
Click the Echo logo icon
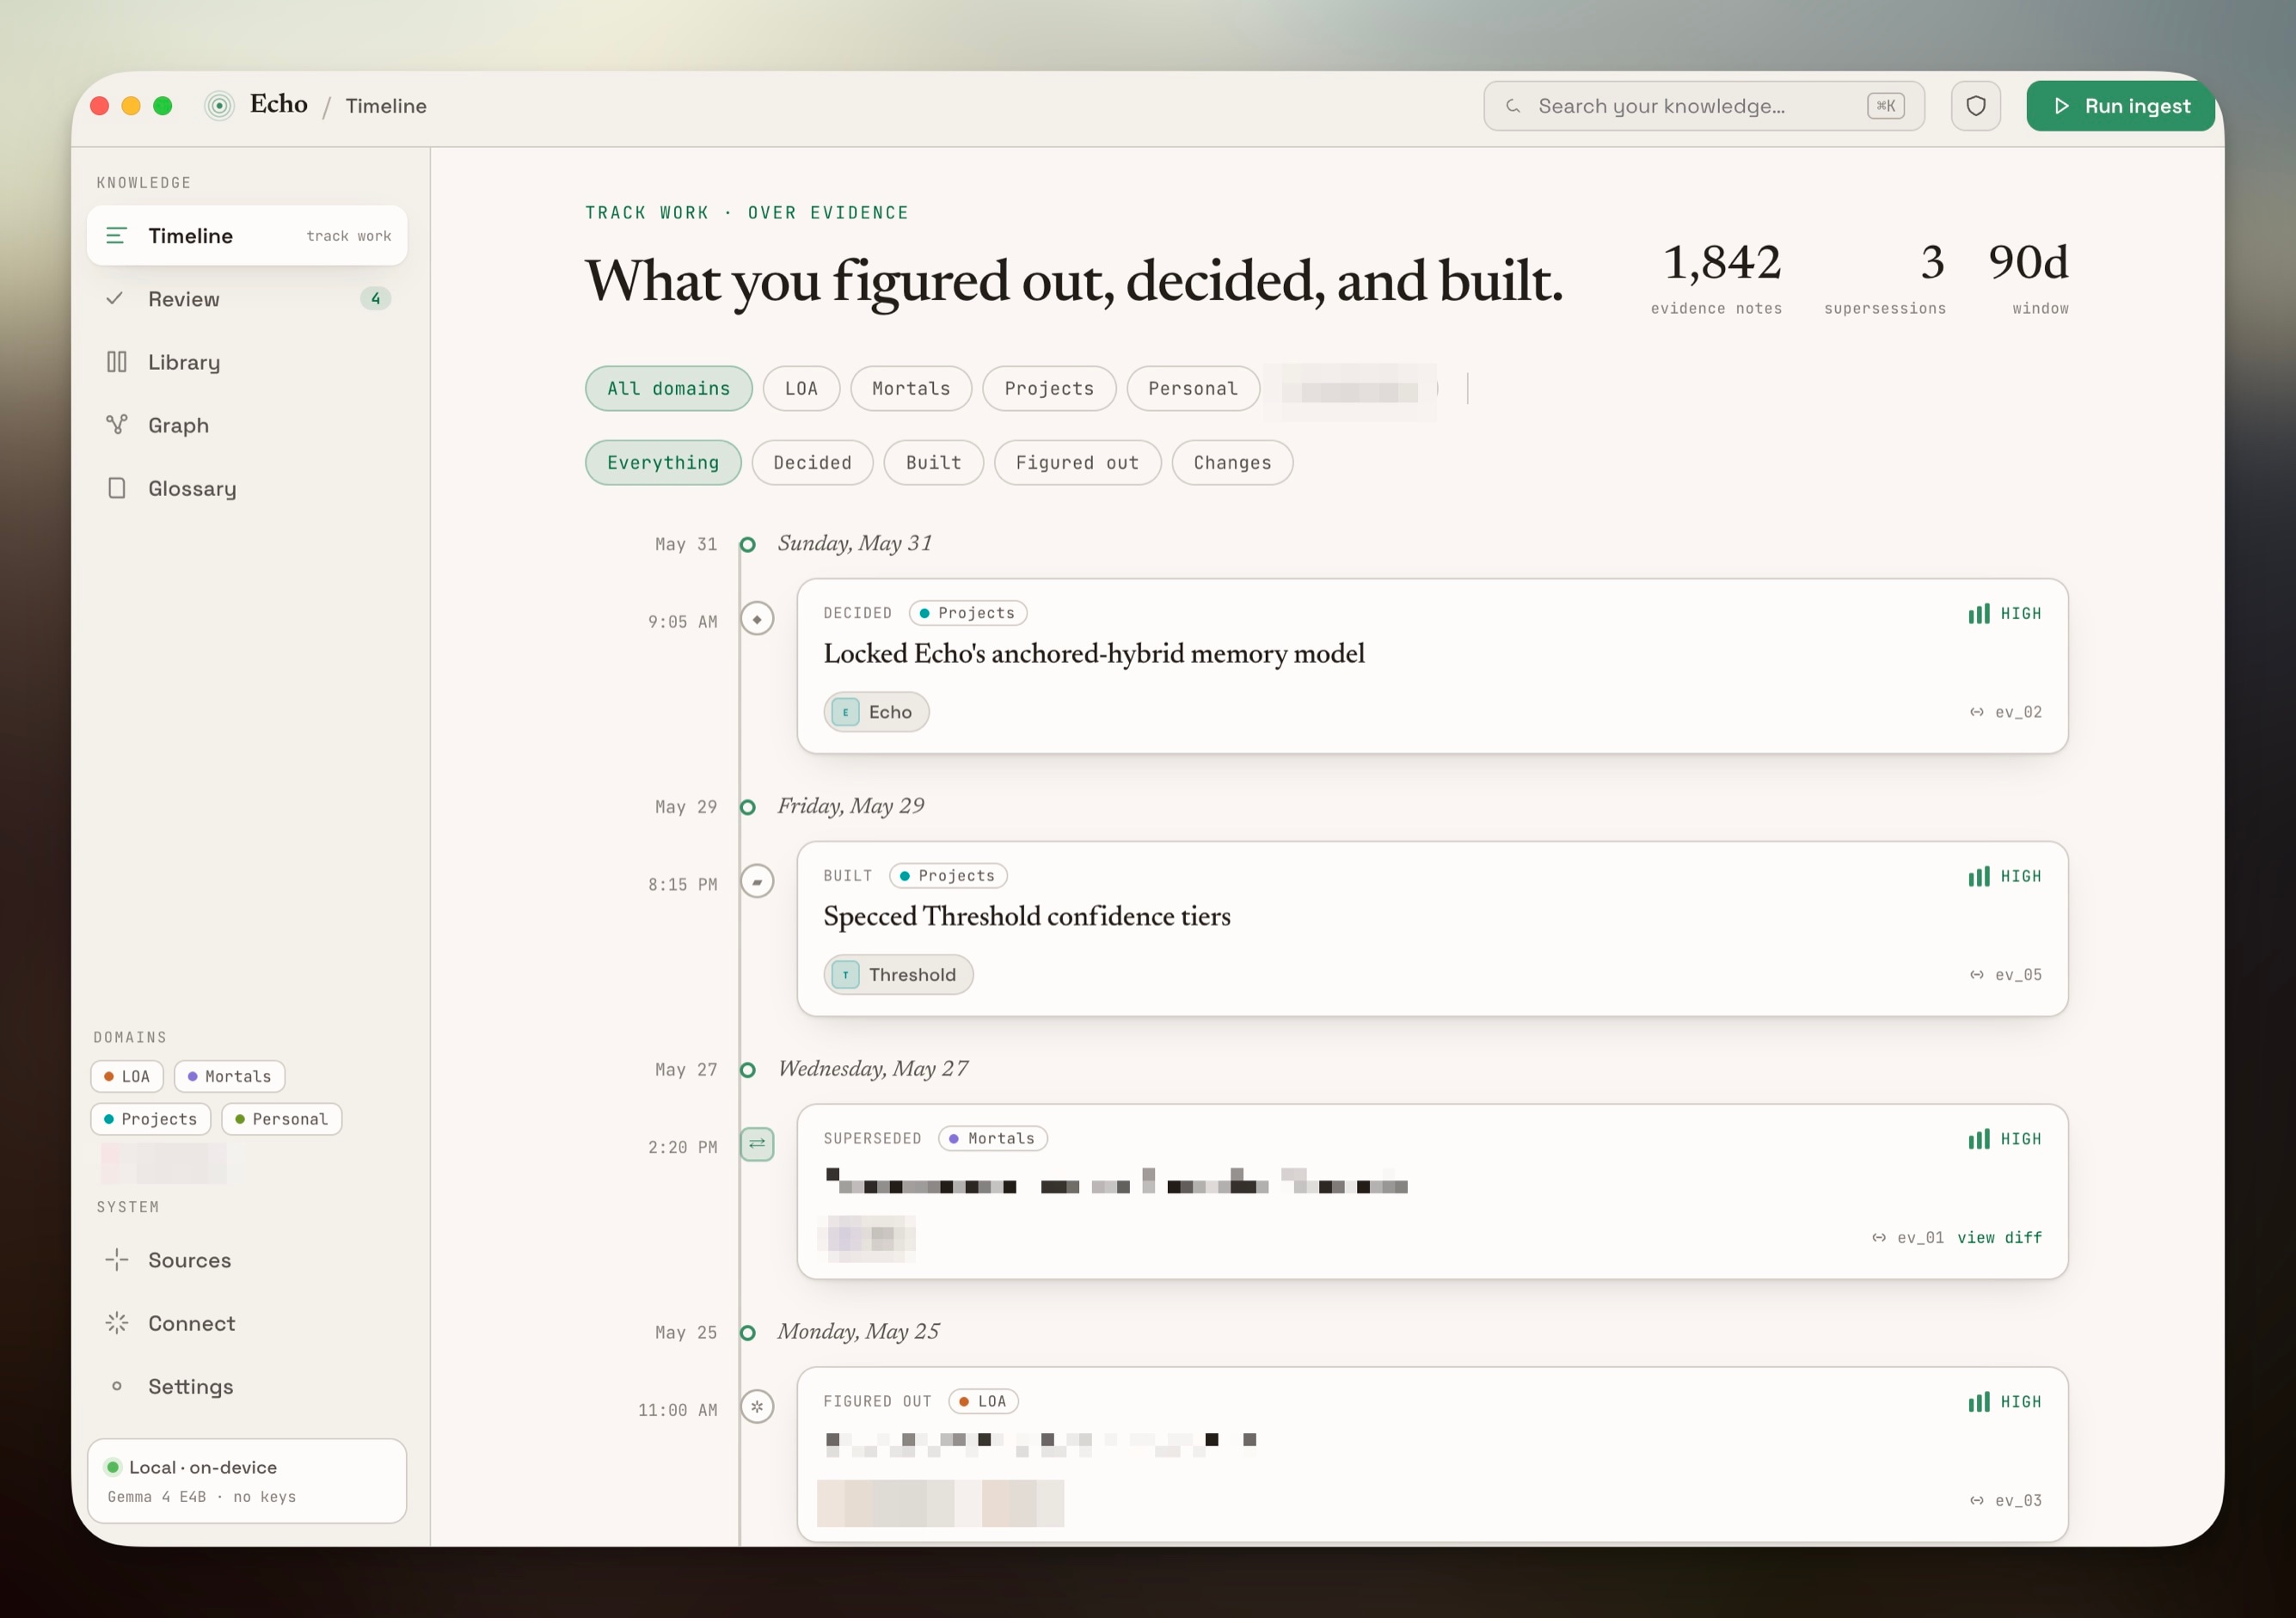click(x=219, y=105)
